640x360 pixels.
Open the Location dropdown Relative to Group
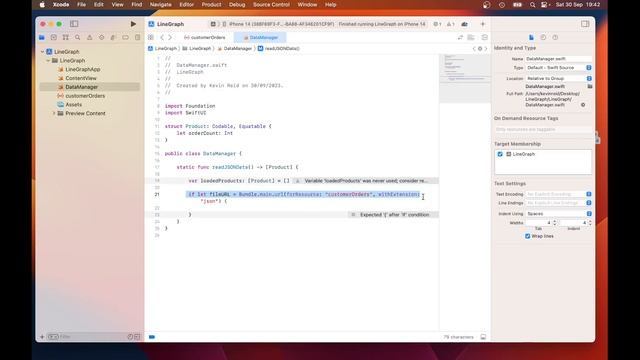tap(558, 78)
